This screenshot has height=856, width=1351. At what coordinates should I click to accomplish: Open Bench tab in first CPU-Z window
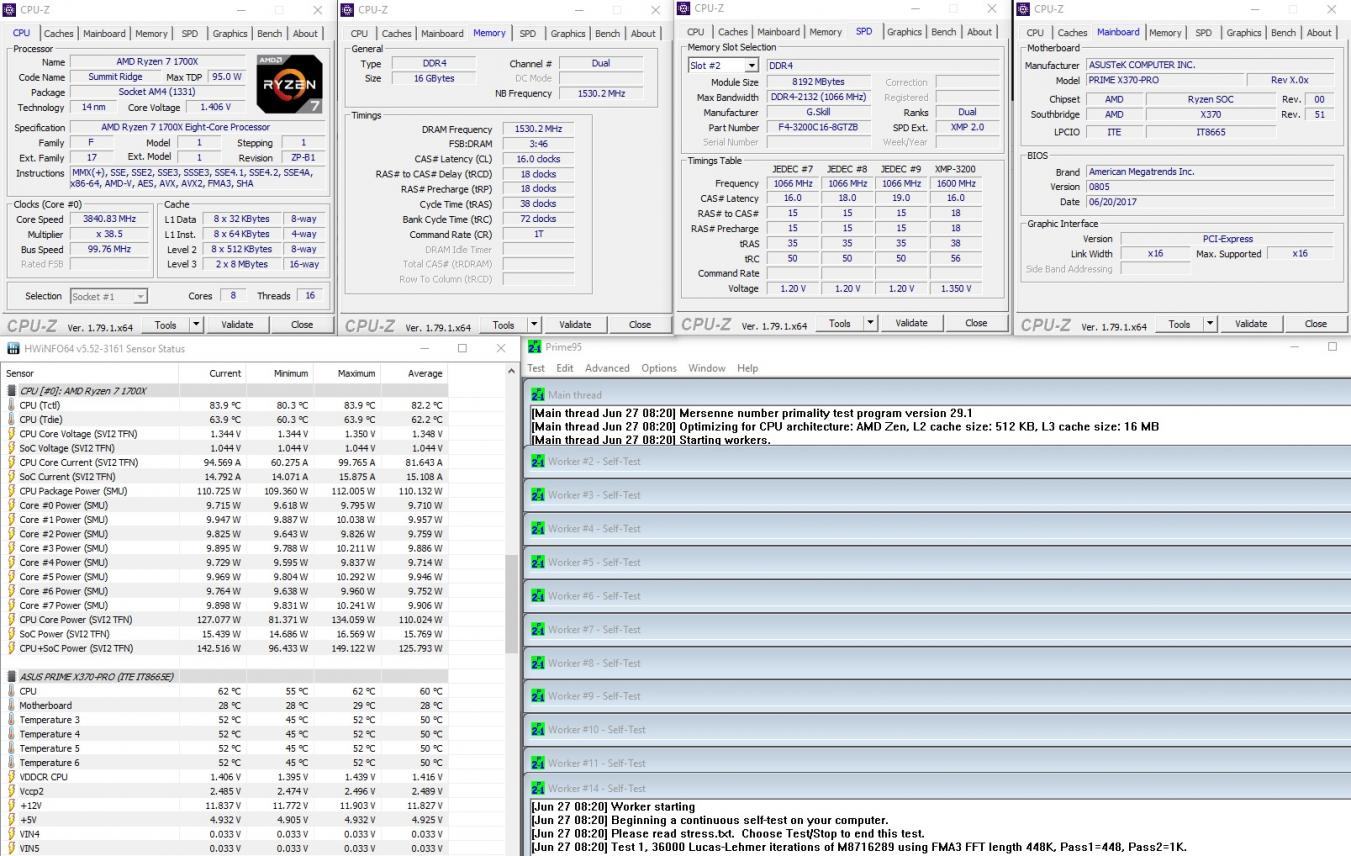(270, 33)
